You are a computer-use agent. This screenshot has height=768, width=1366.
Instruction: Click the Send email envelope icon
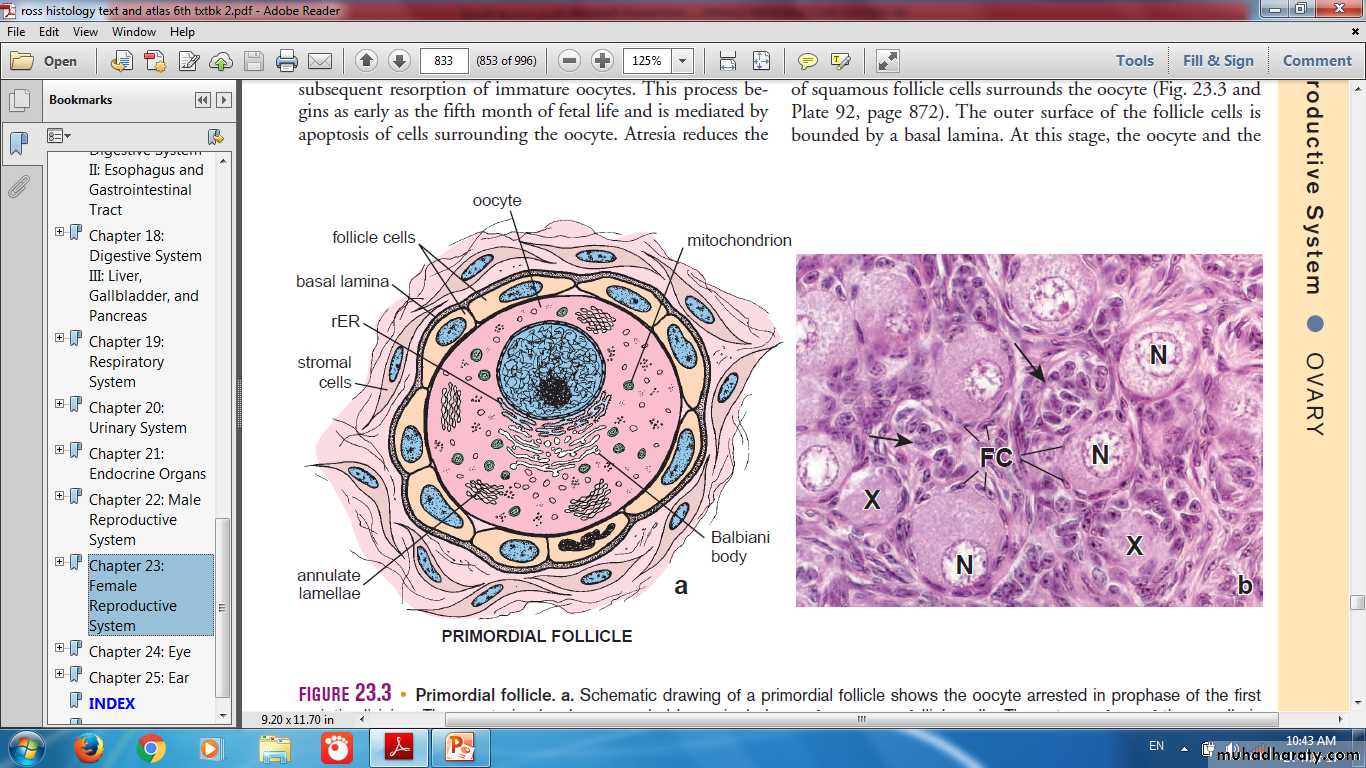(320, 61)
